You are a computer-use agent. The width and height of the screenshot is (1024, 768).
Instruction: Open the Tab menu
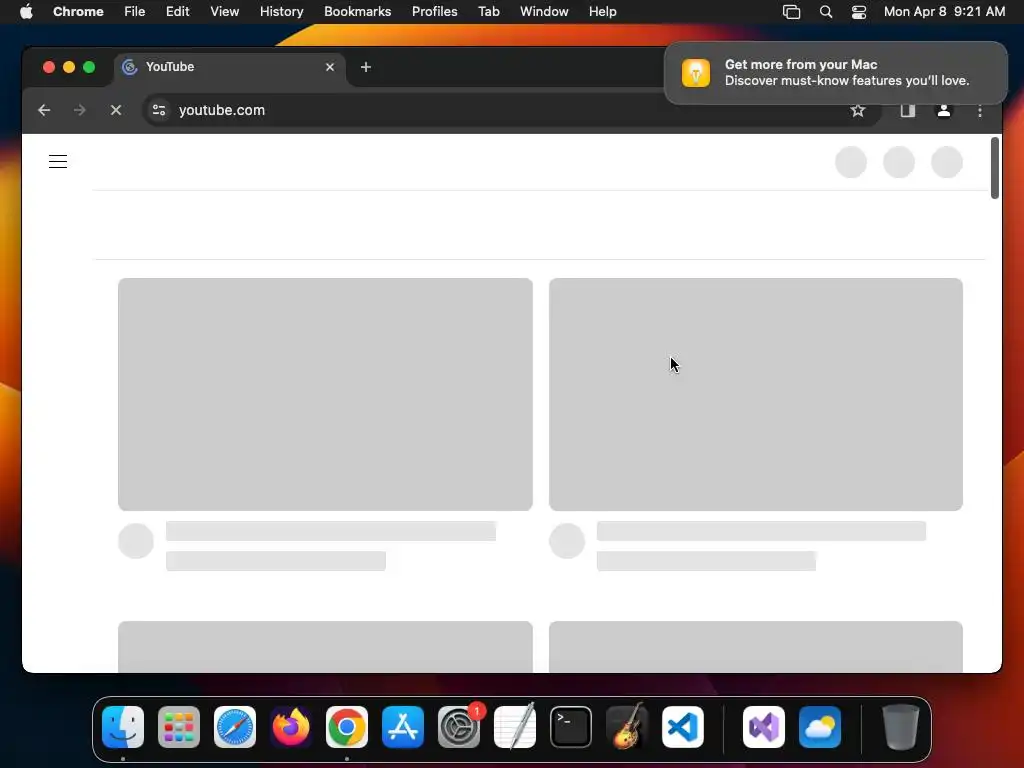[x=488, y=12]
